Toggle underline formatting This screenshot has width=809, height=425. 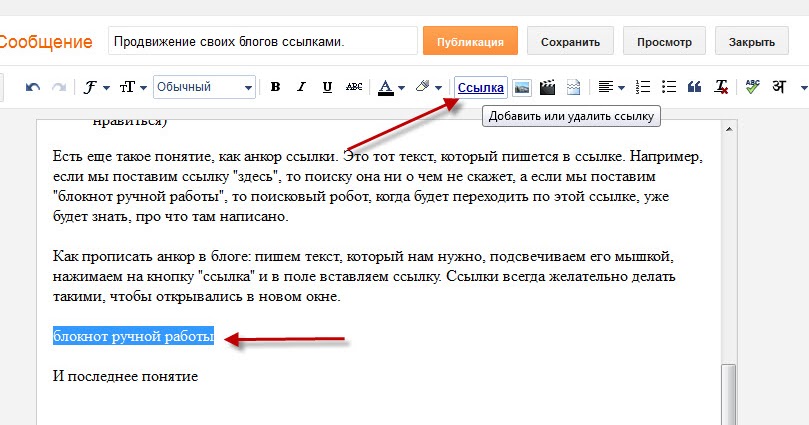[x=327, y=87]
